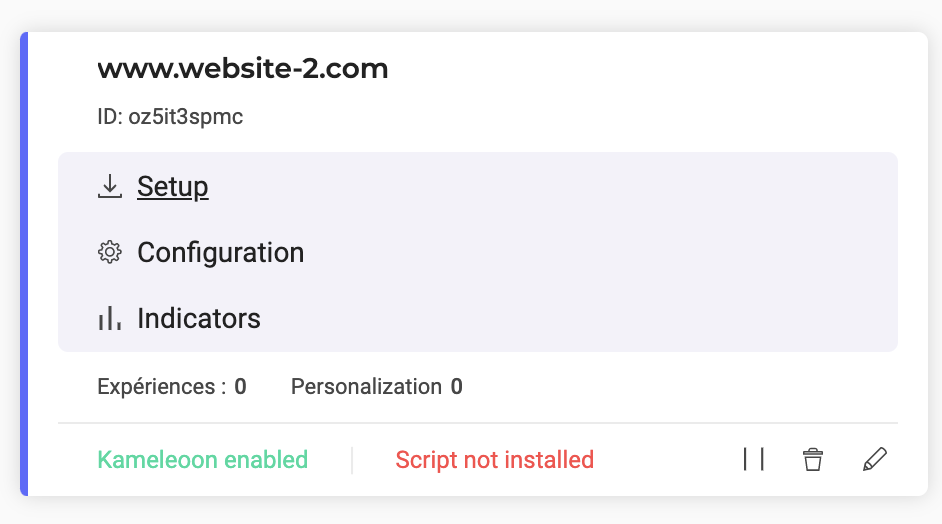The width and height of the screenshot is (942, 524).
Task: Click the www.website-2.com title
Action: click(x=243, y=69)
